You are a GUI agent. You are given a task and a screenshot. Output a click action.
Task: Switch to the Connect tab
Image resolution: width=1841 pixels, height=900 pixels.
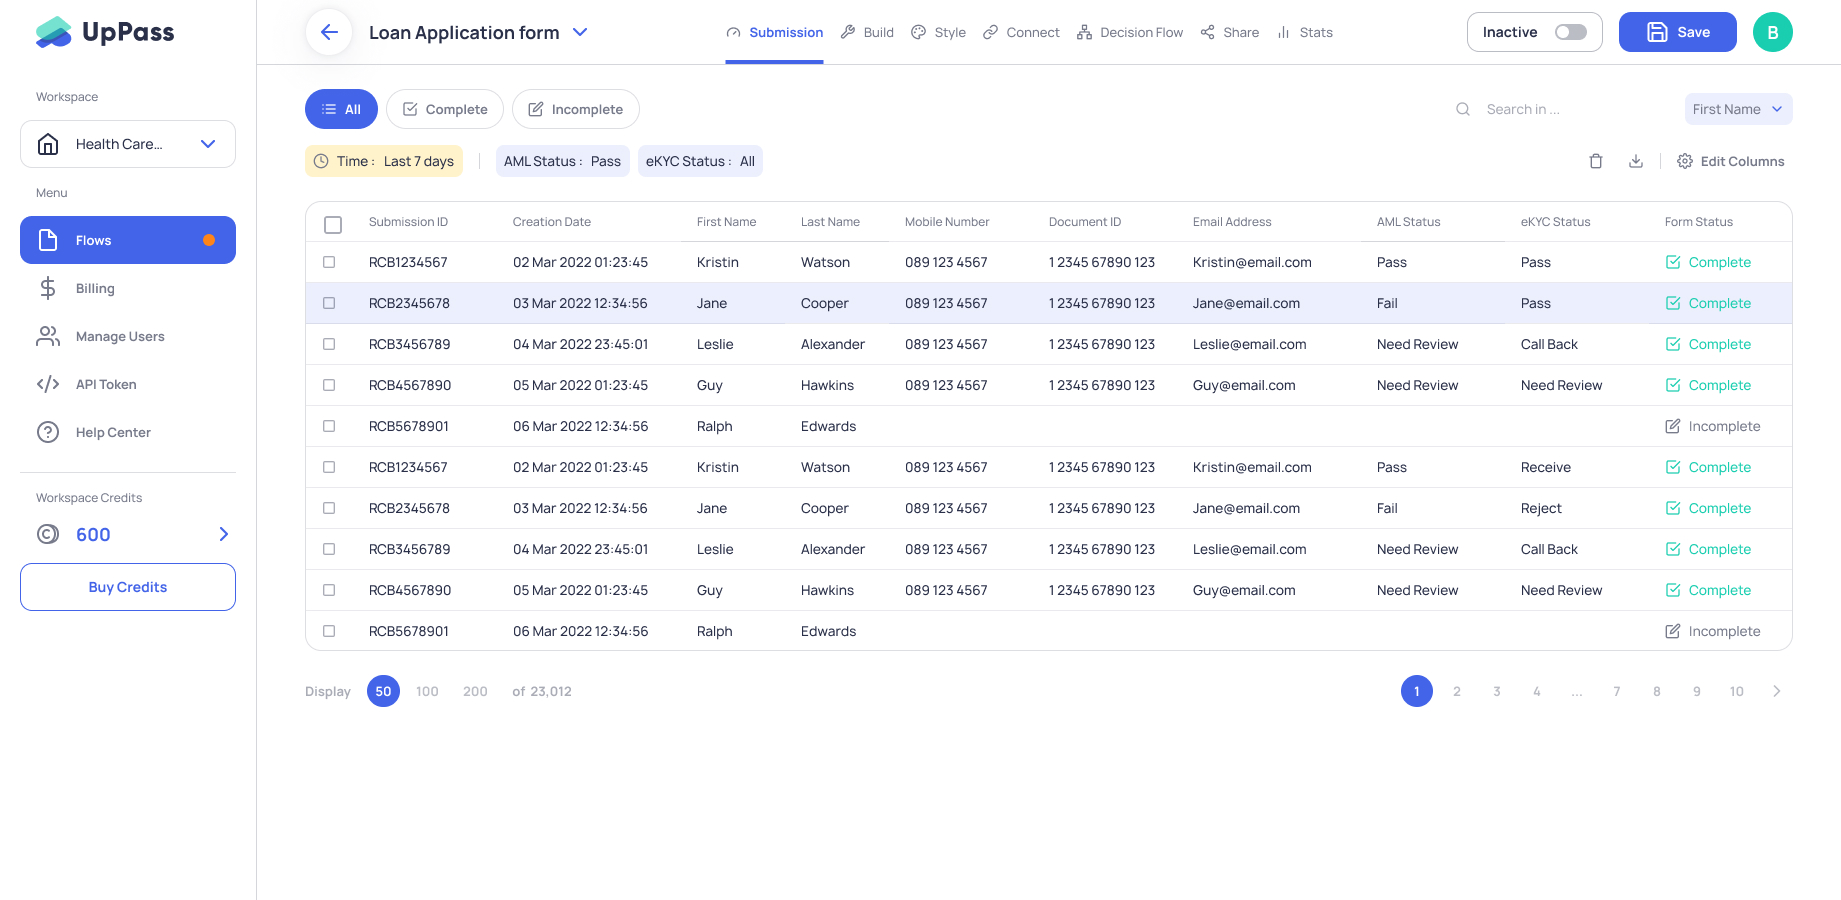pos(1021,32)
